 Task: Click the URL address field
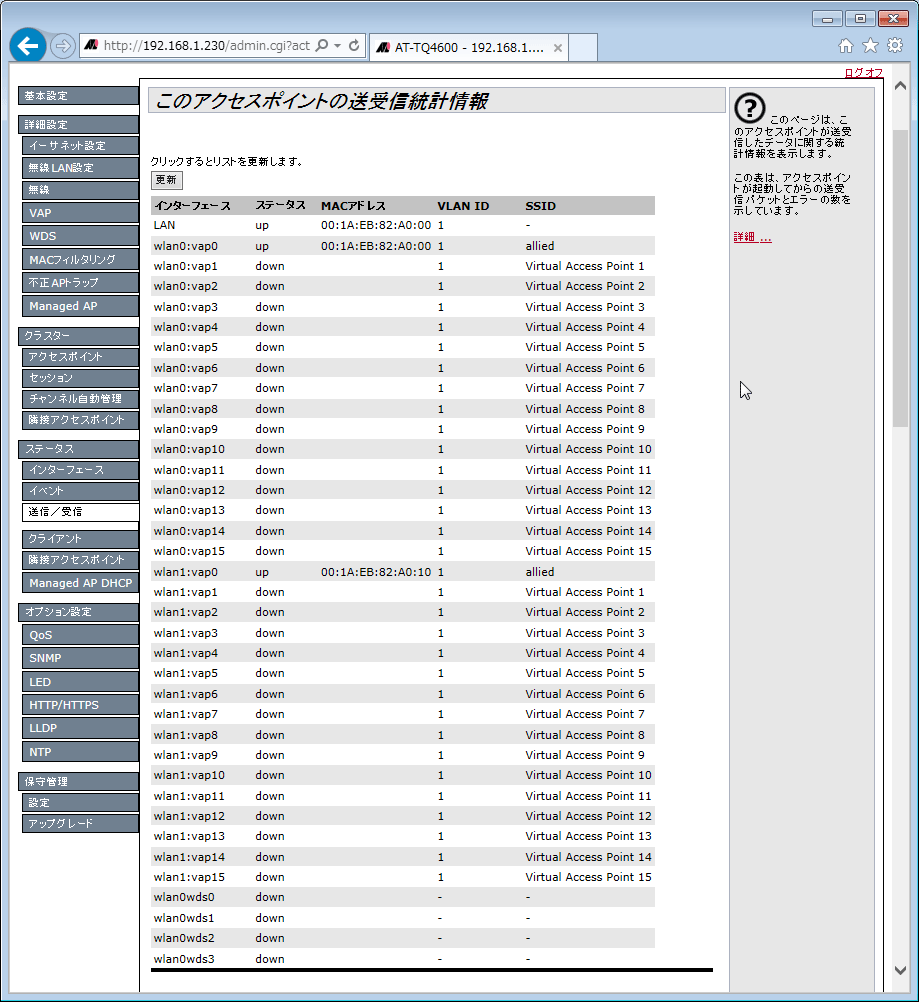[x=206, y=46]
